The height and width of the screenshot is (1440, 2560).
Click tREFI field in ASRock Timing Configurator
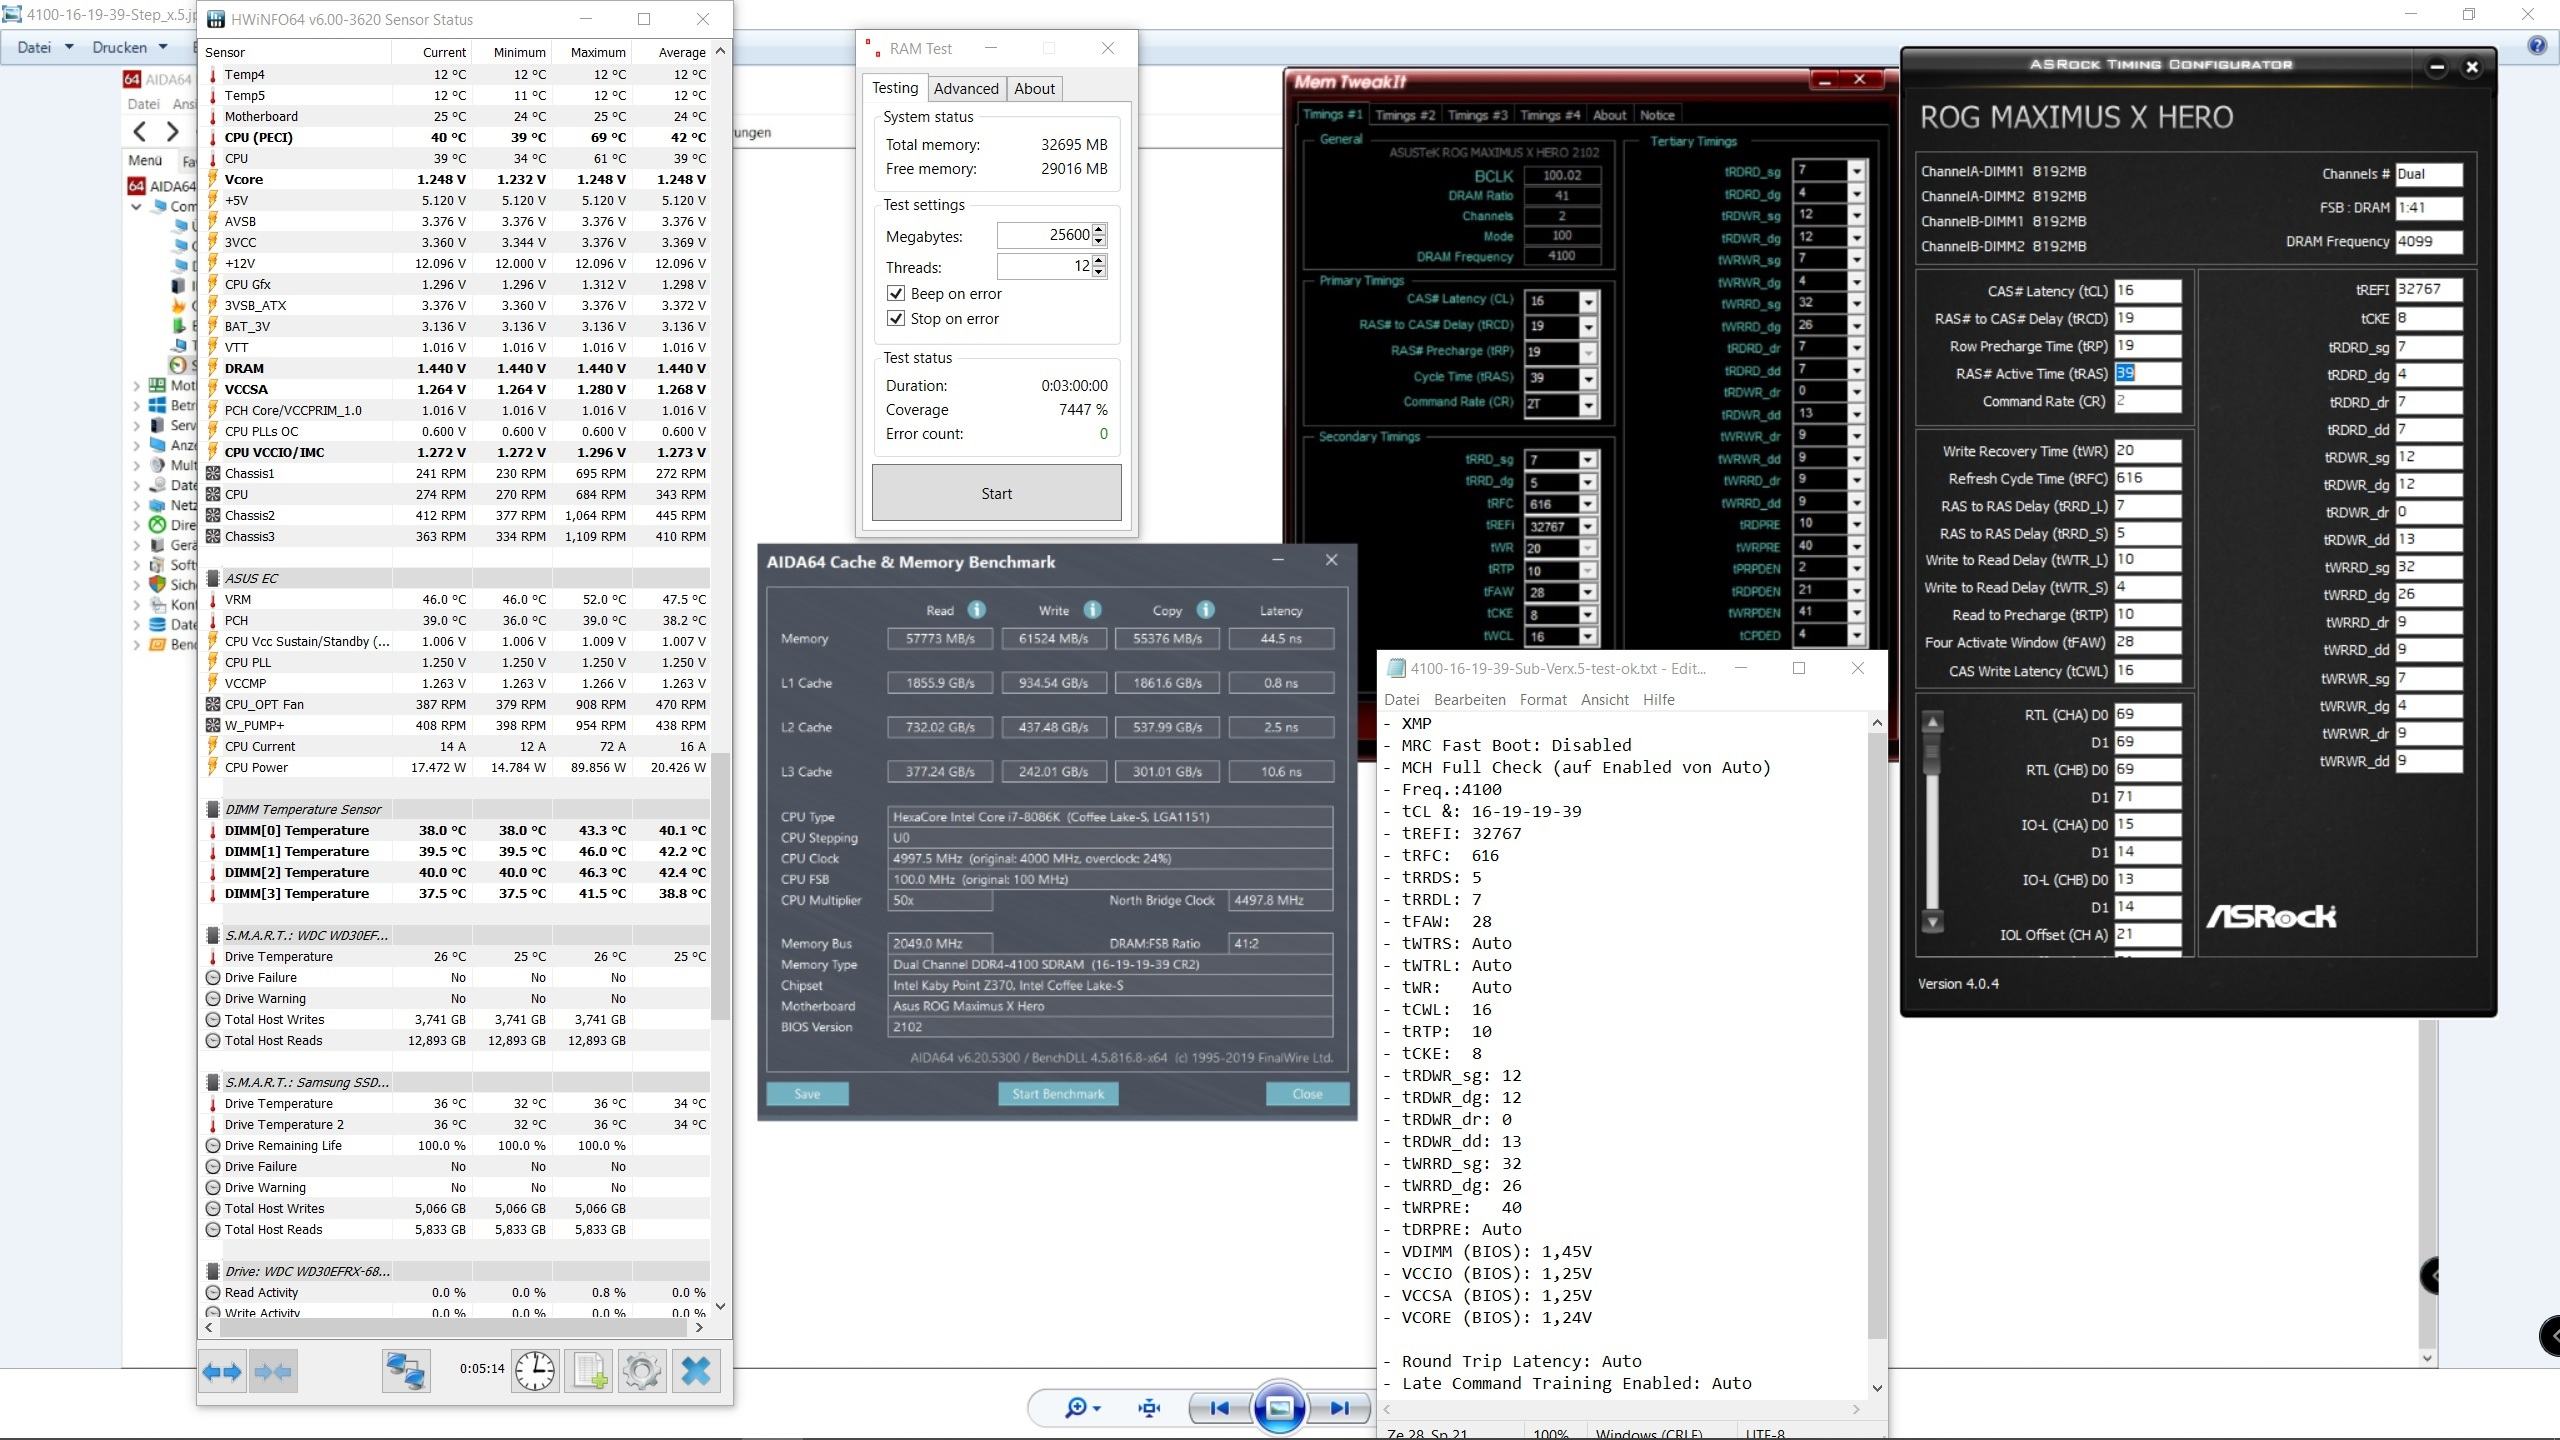click(x=2428, y=289)
